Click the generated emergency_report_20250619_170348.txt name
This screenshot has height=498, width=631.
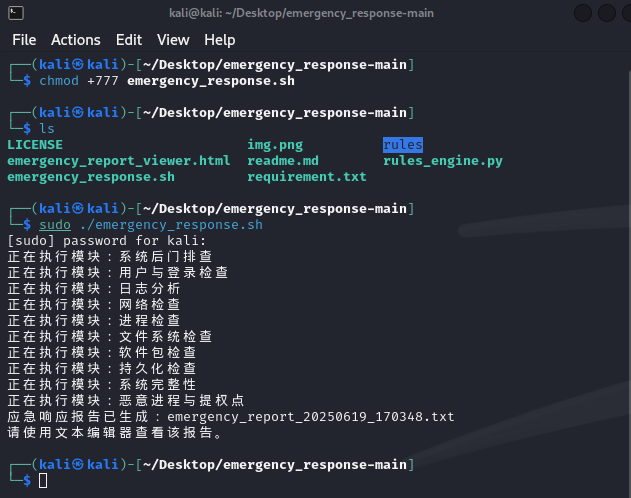point(311,417)
